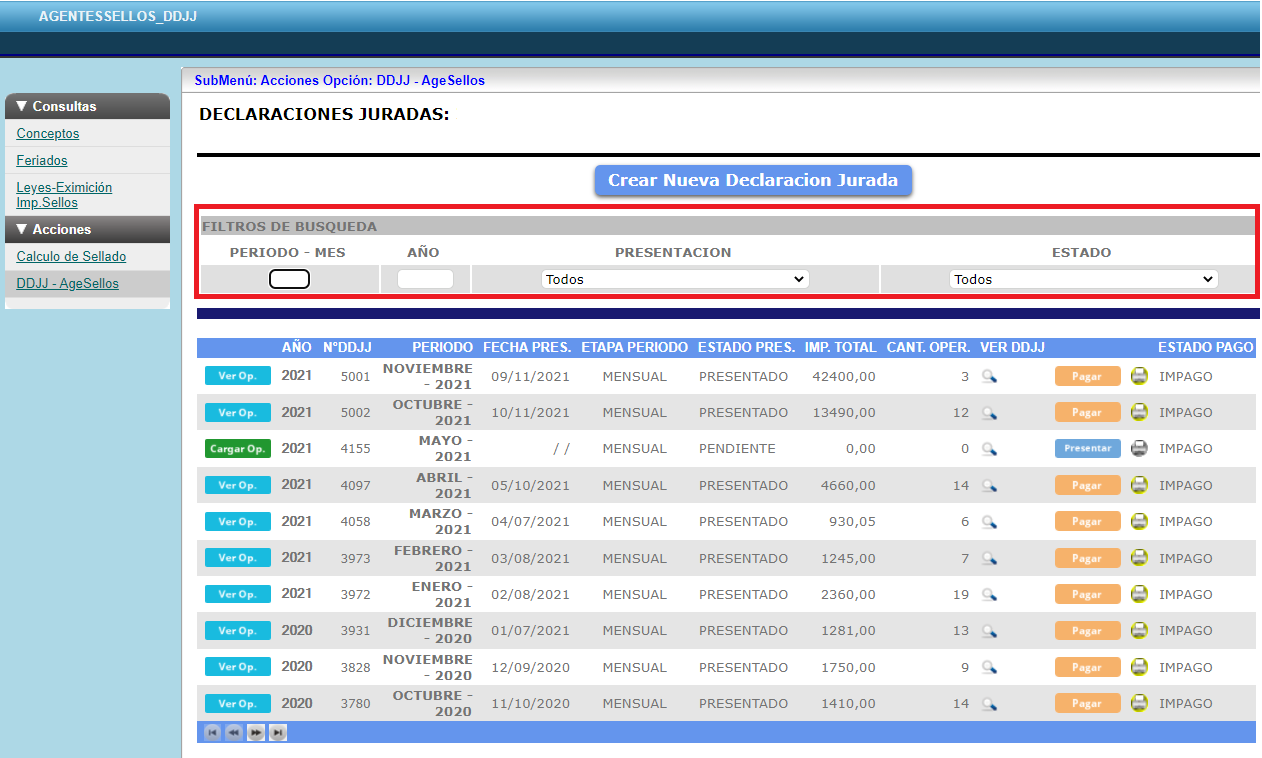
Task: Print DDJJ 3931 with printer icon
Action: tap(1139, 630)
